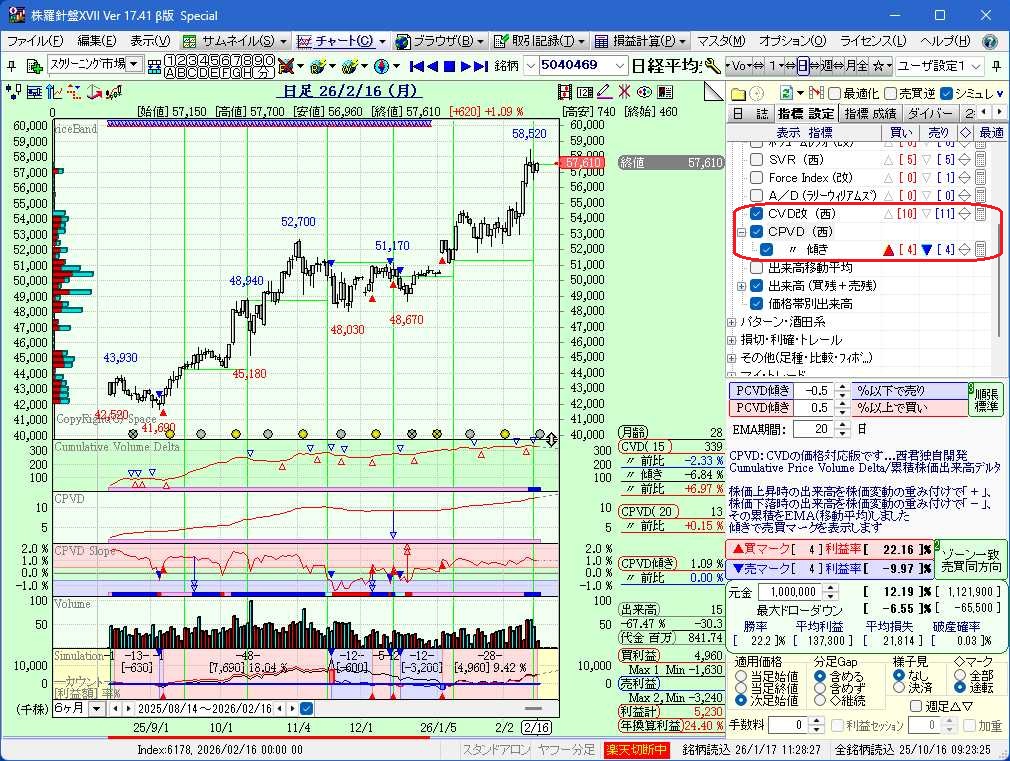Check the 最適化 checkbox

tap(835, 93)
